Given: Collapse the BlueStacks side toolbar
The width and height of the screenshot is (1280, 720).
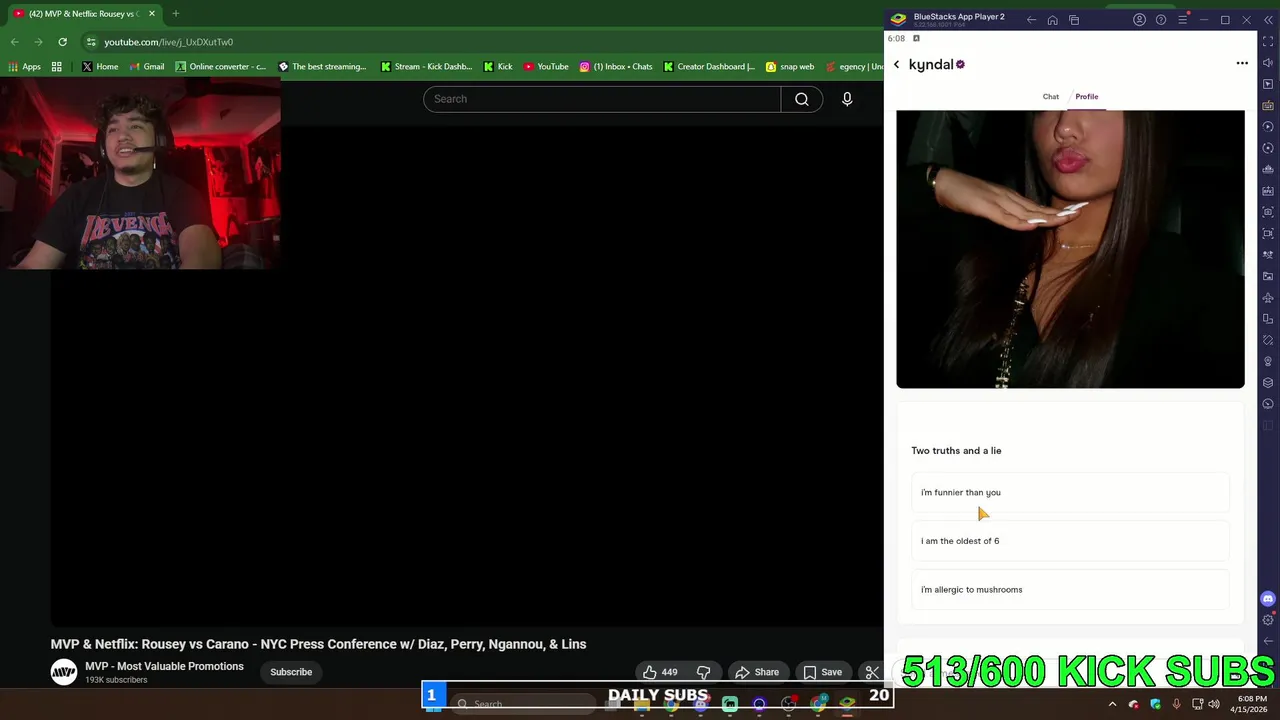Looking at the screenshot, I should click(x=1268, y=20).
